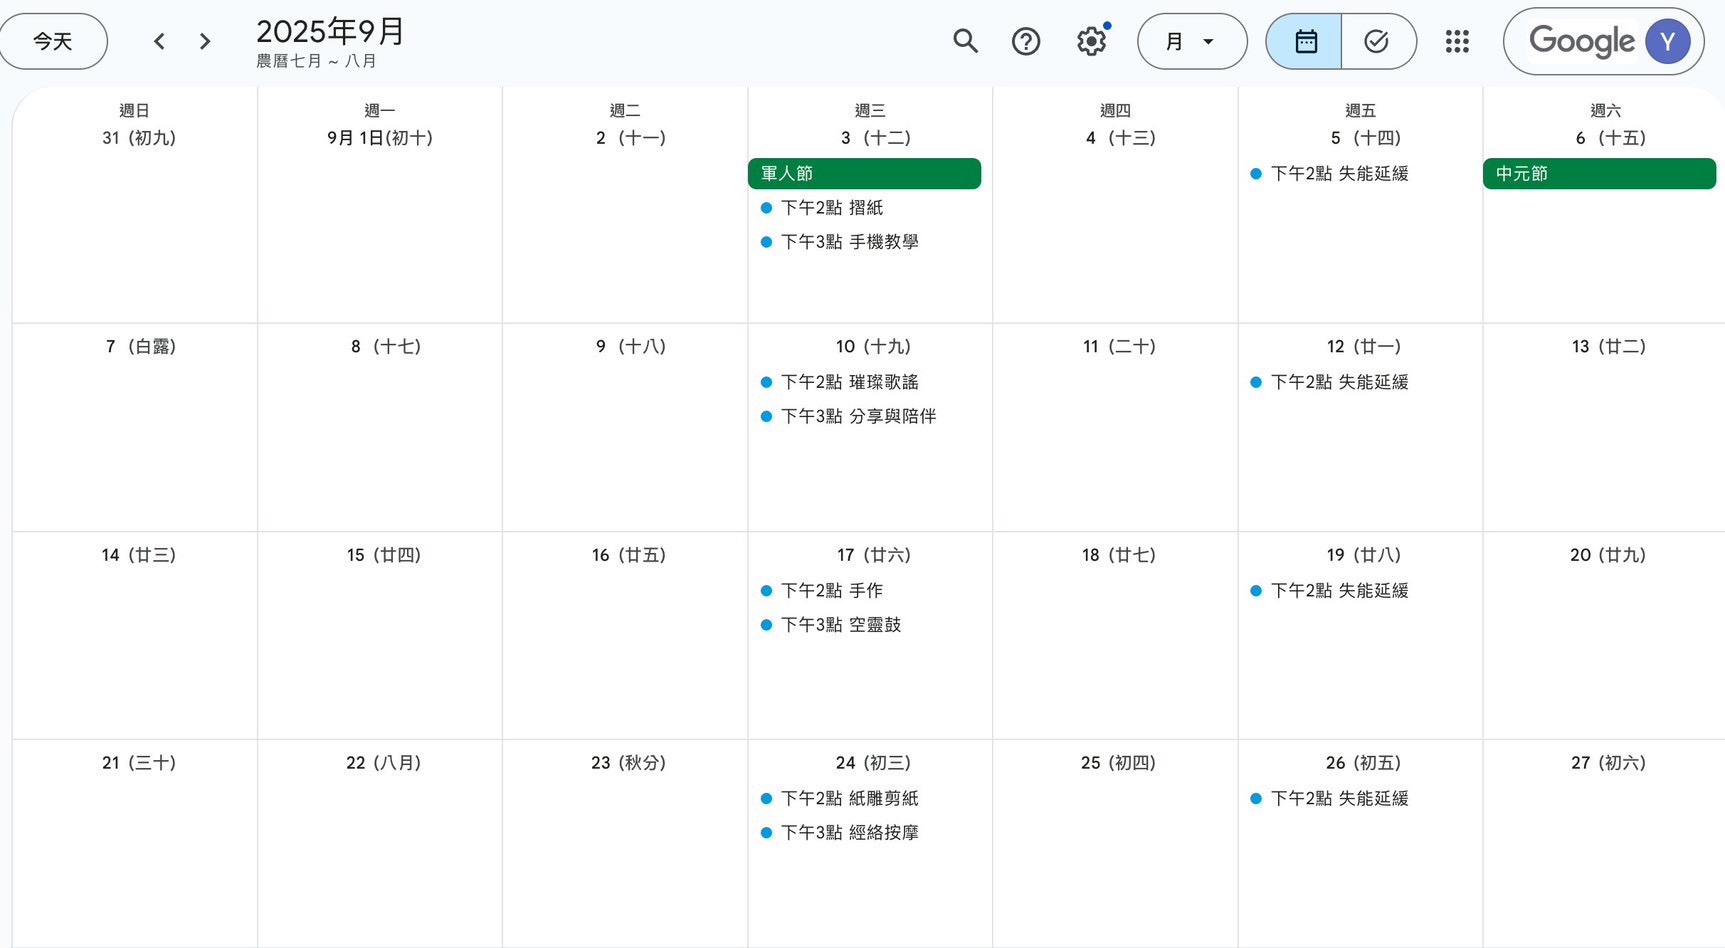Switch to calendar view toggle
Image resolution: width=1725 pixels, height=948 pixels.
[1305, 41]
